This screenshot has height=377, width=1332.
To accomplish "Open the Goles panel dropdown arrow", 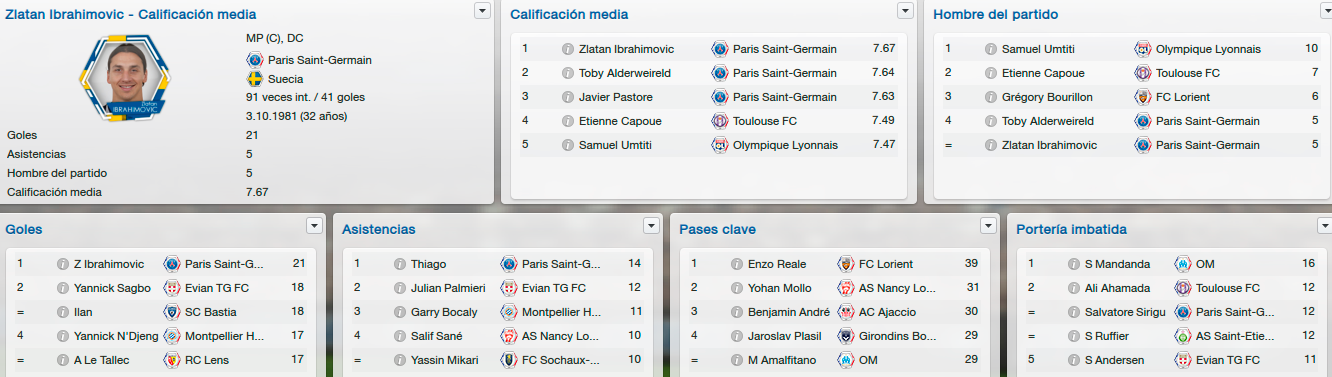I will pos(315,225).
